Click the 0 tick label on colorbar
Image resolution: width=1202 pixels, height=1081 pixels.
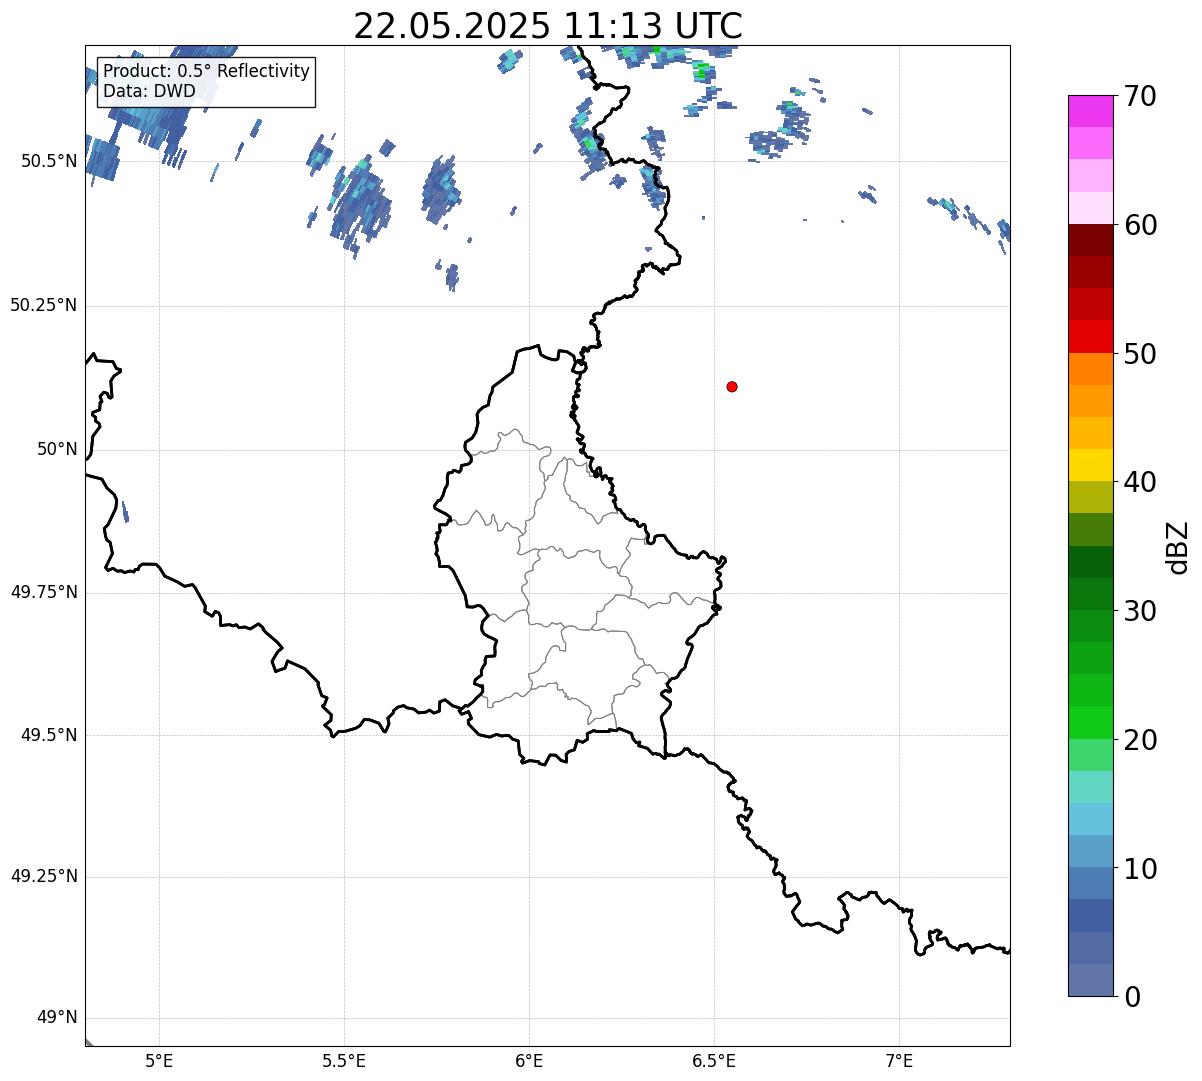[x=1132, y=997]
